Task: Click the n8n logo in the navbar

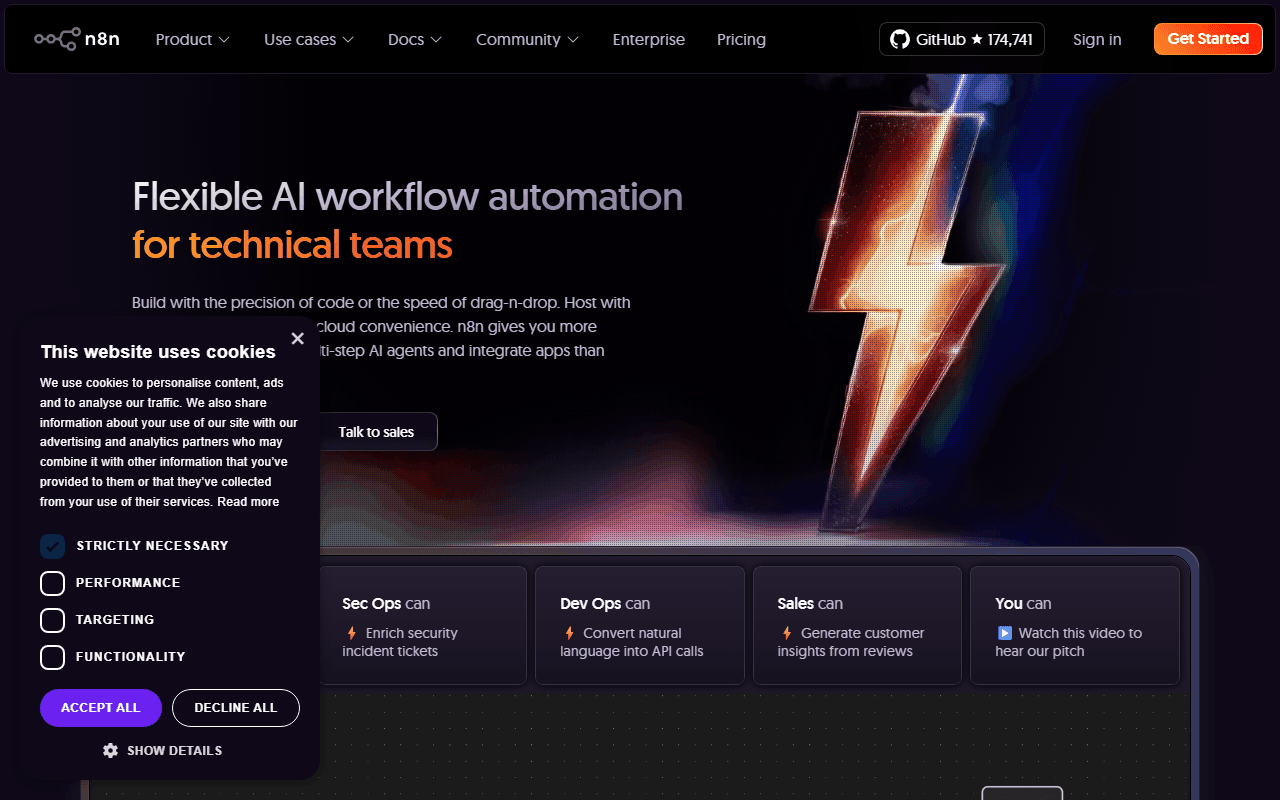Action: click(76, 38)
